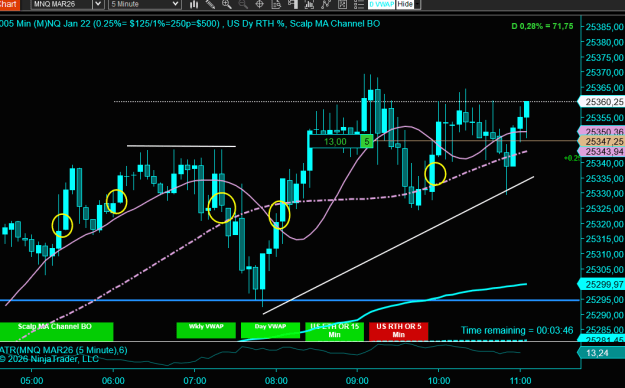The height and width of the screenshot is (388, 625).
Task: Click the 08:00 time axis label
Action: 276,380
